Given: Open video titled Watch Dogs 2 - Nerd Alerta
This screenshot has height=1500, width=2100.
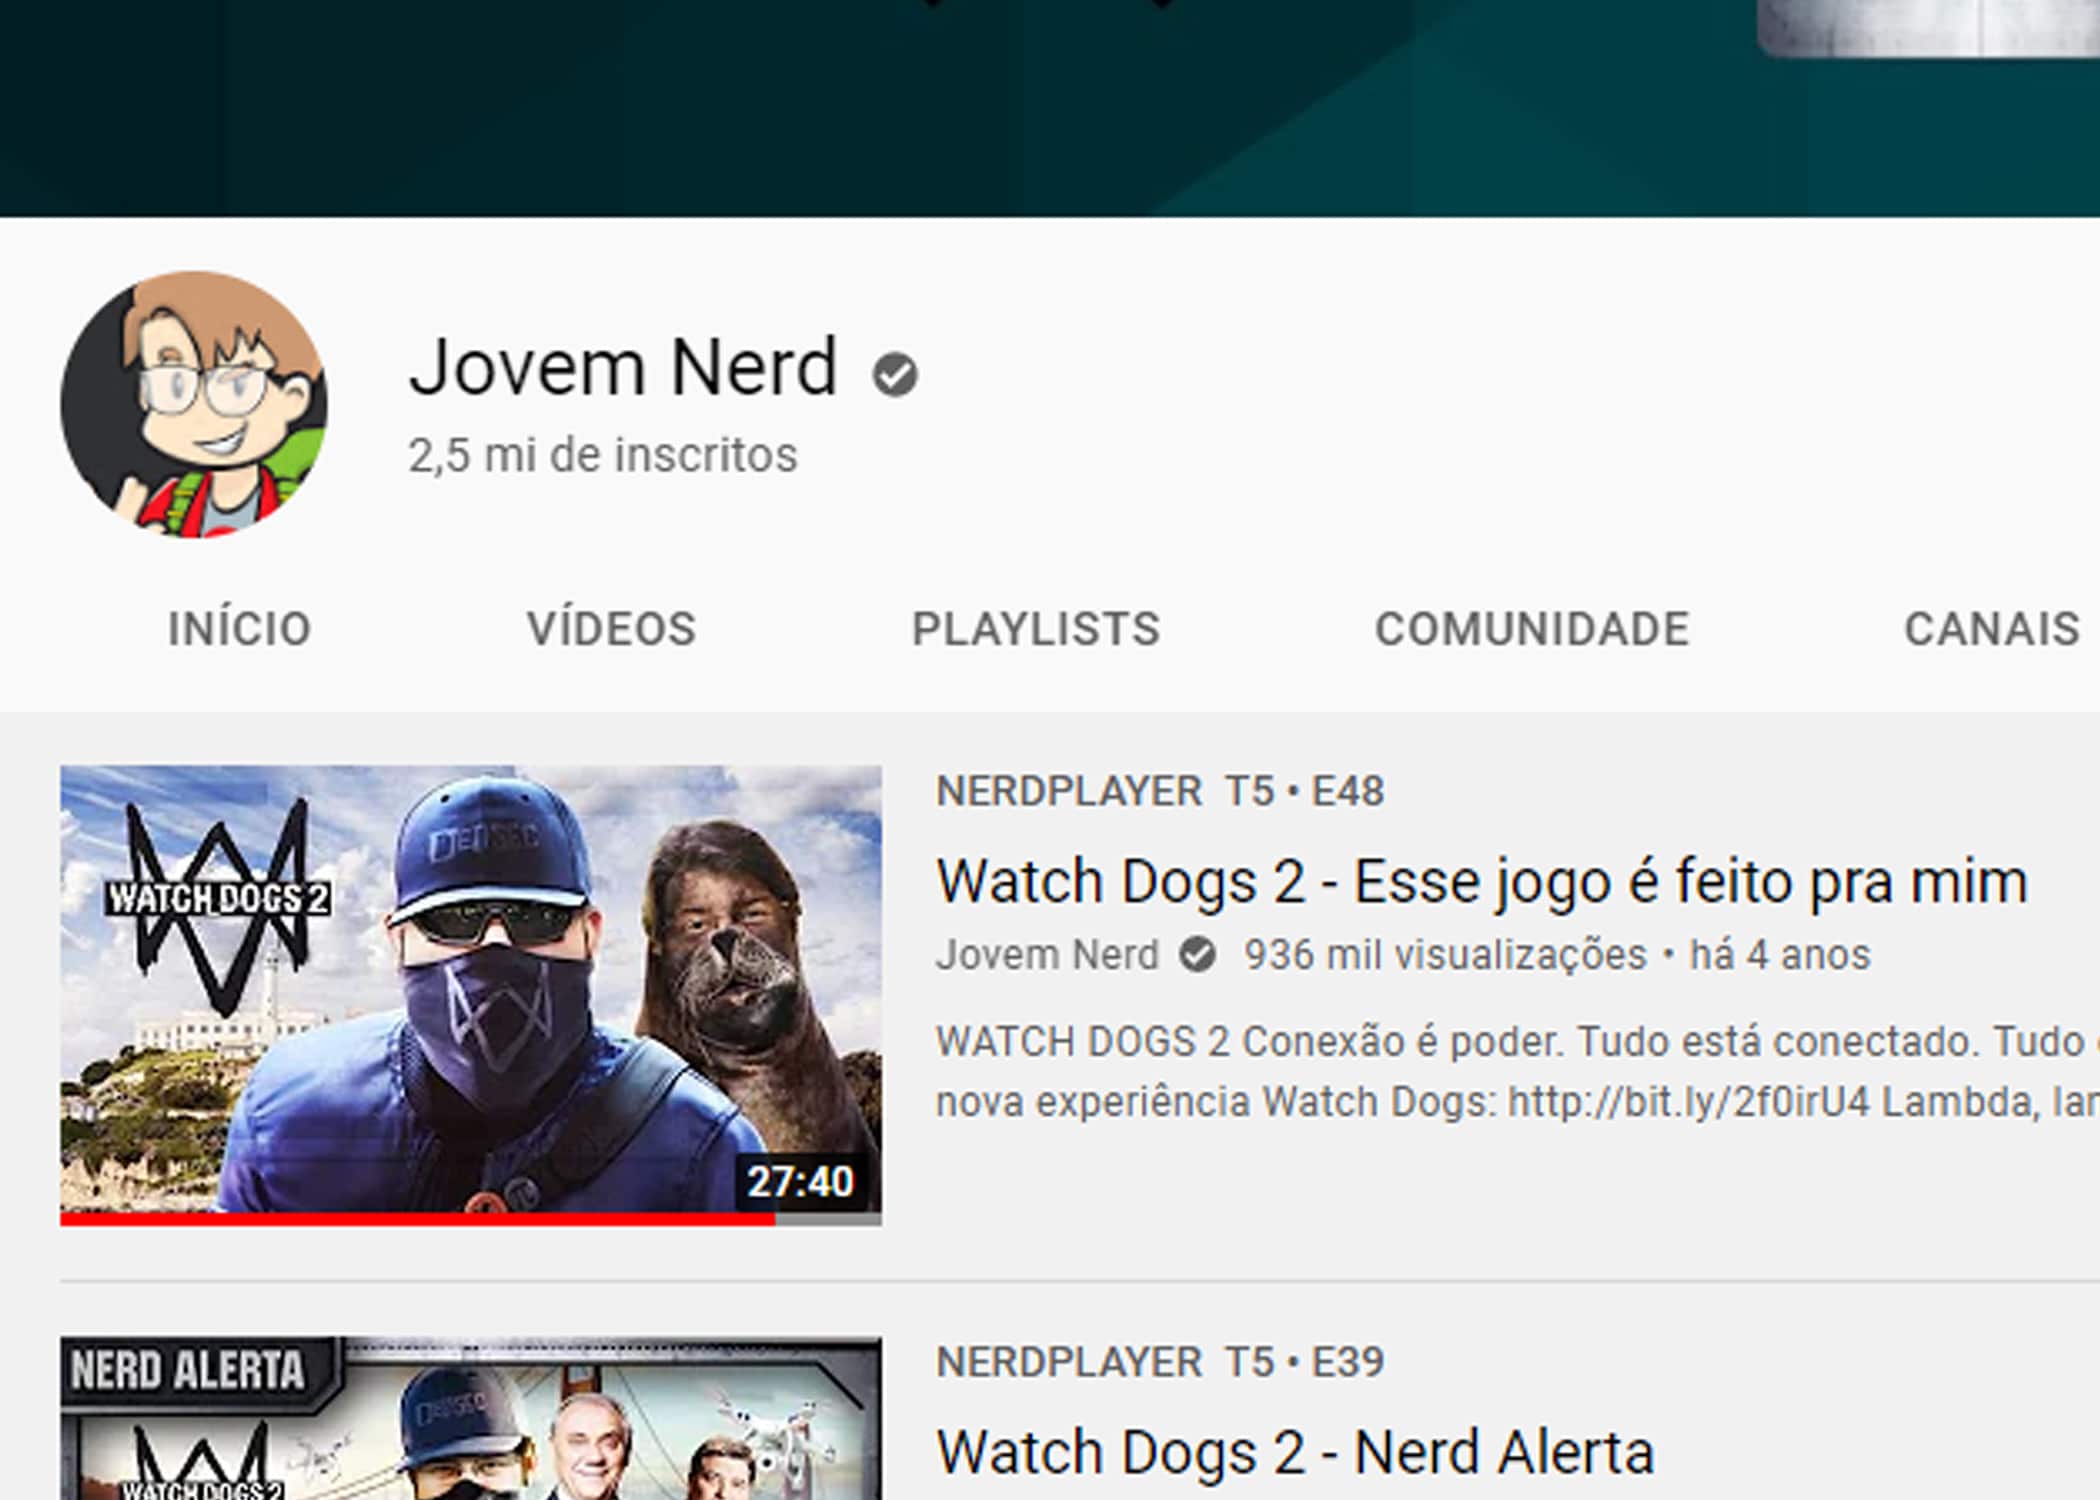Looking at the screenshot, I should (x=1295, y=1452).
